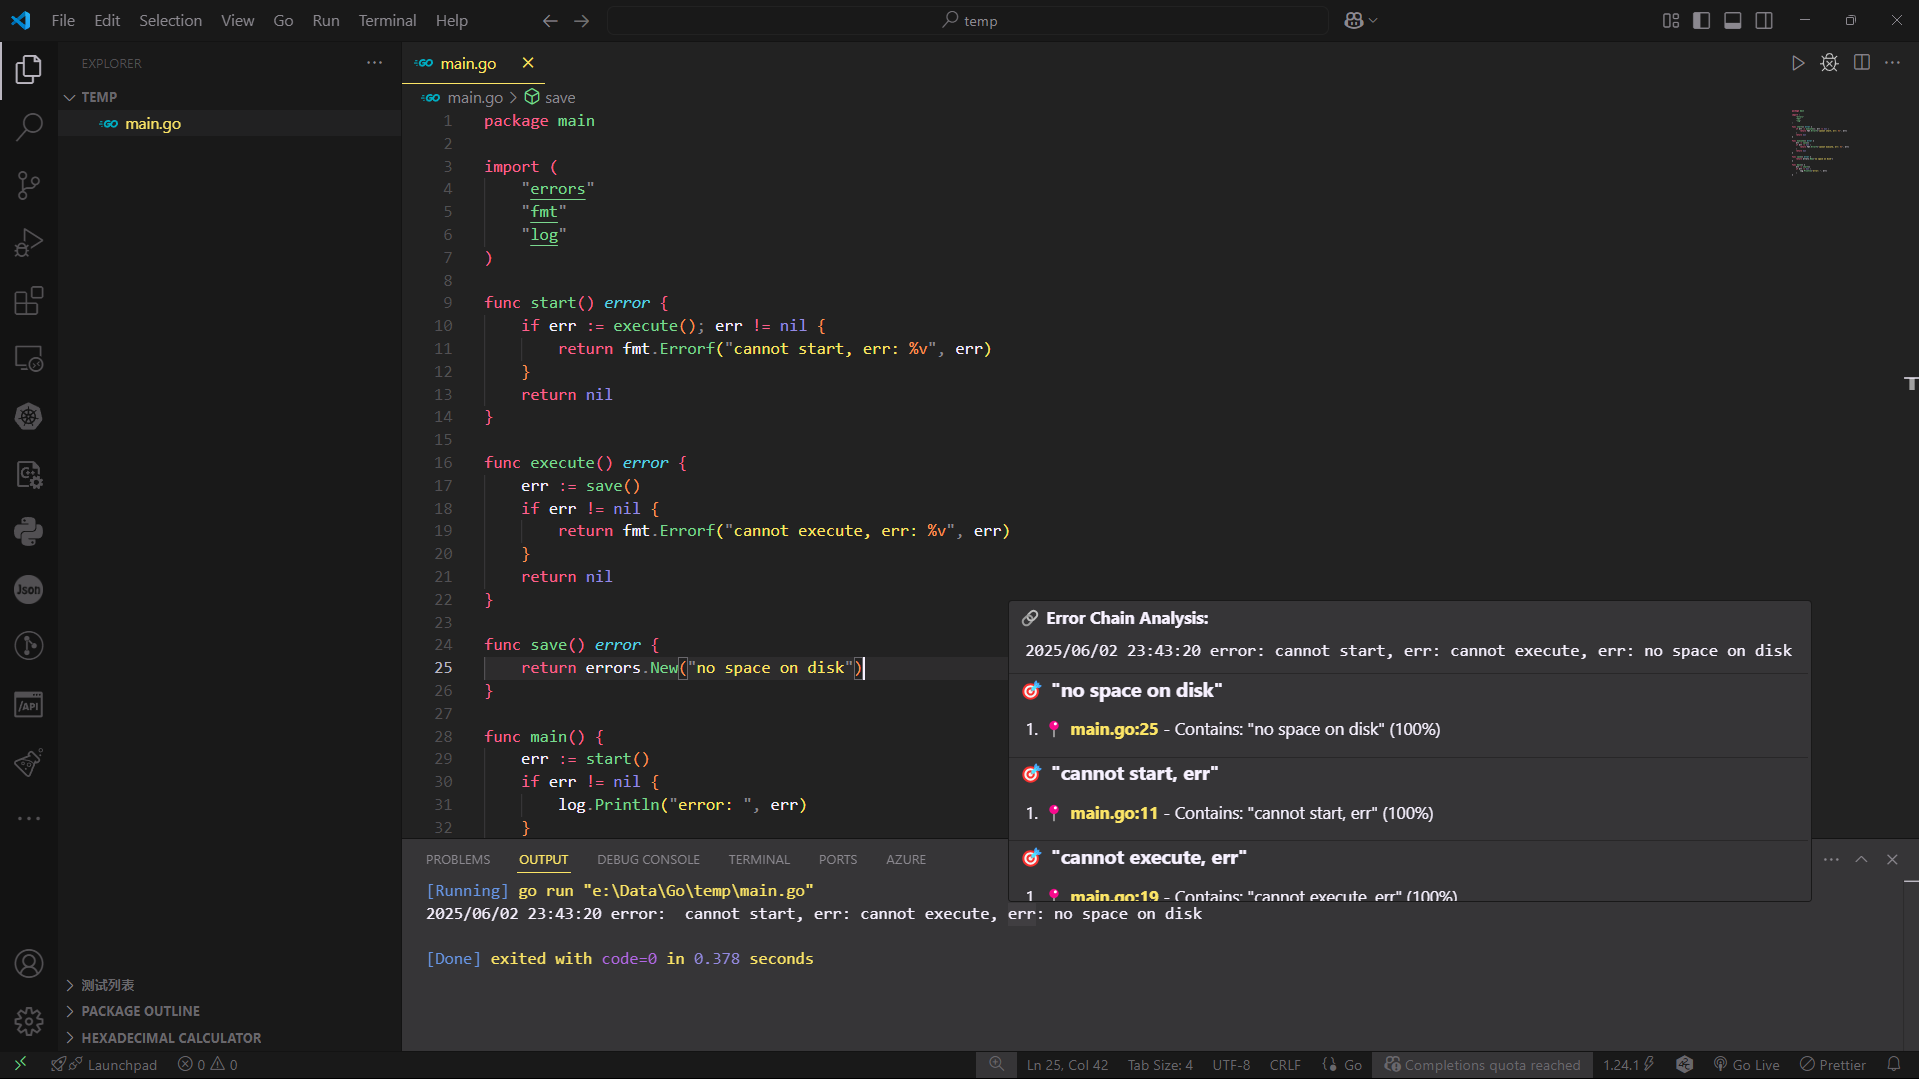Switch to the PORTS tab
Image resolution: width=1919 pixels, height=1079 pixels.
point(838,859)
